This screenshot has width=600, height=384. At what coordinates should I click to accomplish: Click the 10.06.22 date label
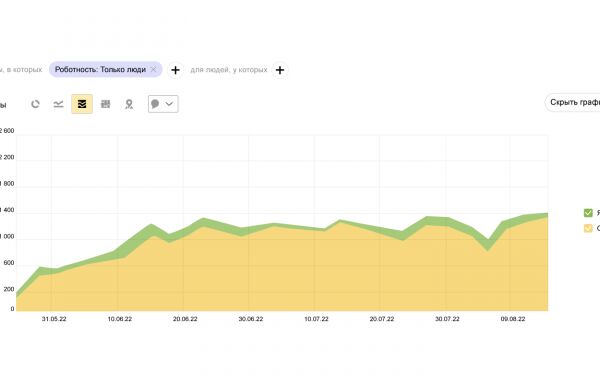pos(120,319)
